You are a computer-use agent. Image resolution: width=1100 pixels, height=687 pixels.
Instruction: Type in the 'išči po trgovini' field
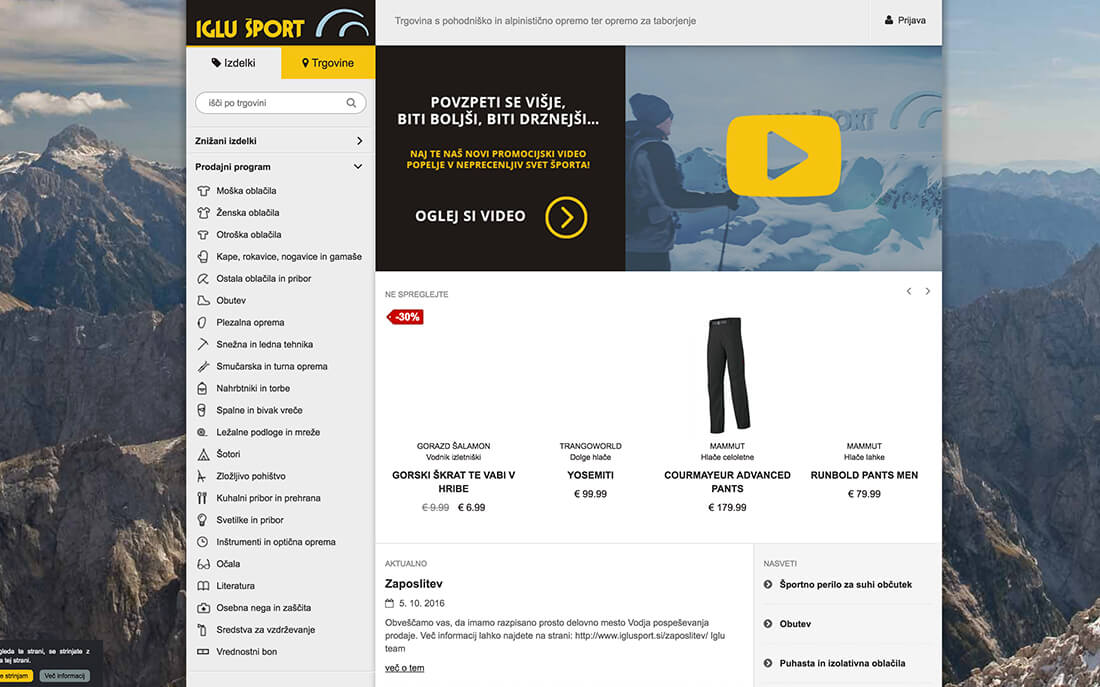point(272,103)
